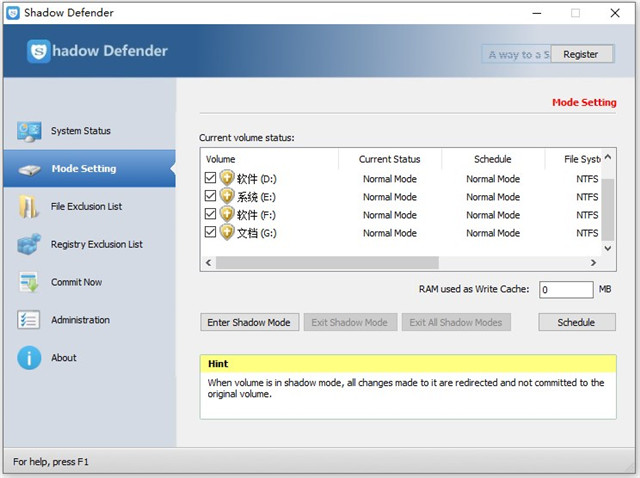Viewport: 640px width, 478px height.
Task: Open File Exclusion List section
Action: pos(89,207)
